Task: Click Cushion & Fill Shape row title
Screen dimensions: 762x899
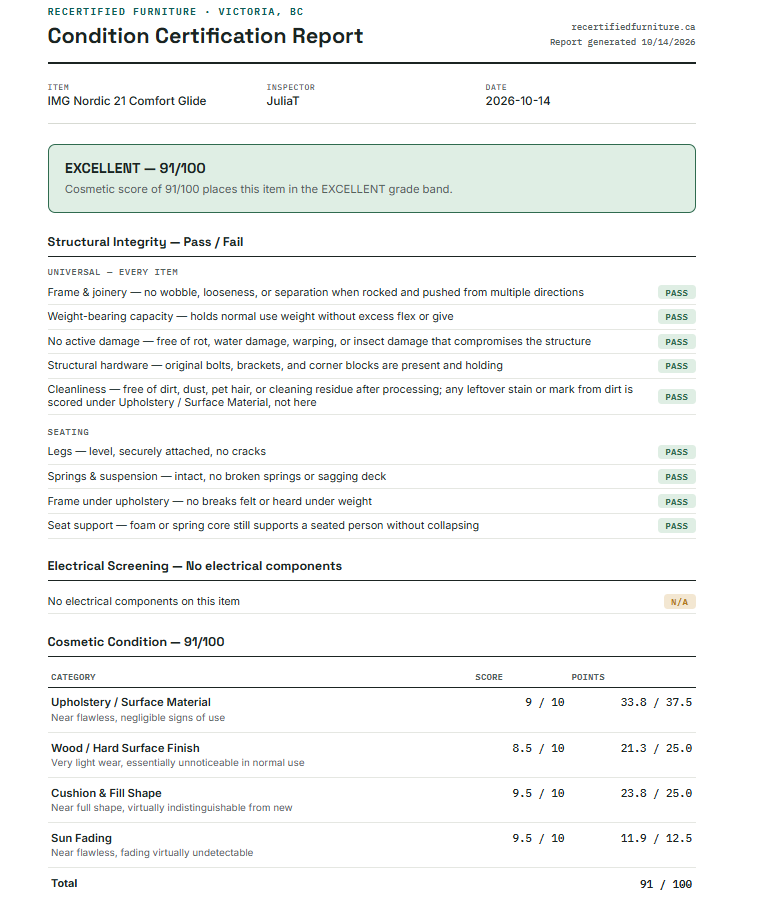Action: 106,794
